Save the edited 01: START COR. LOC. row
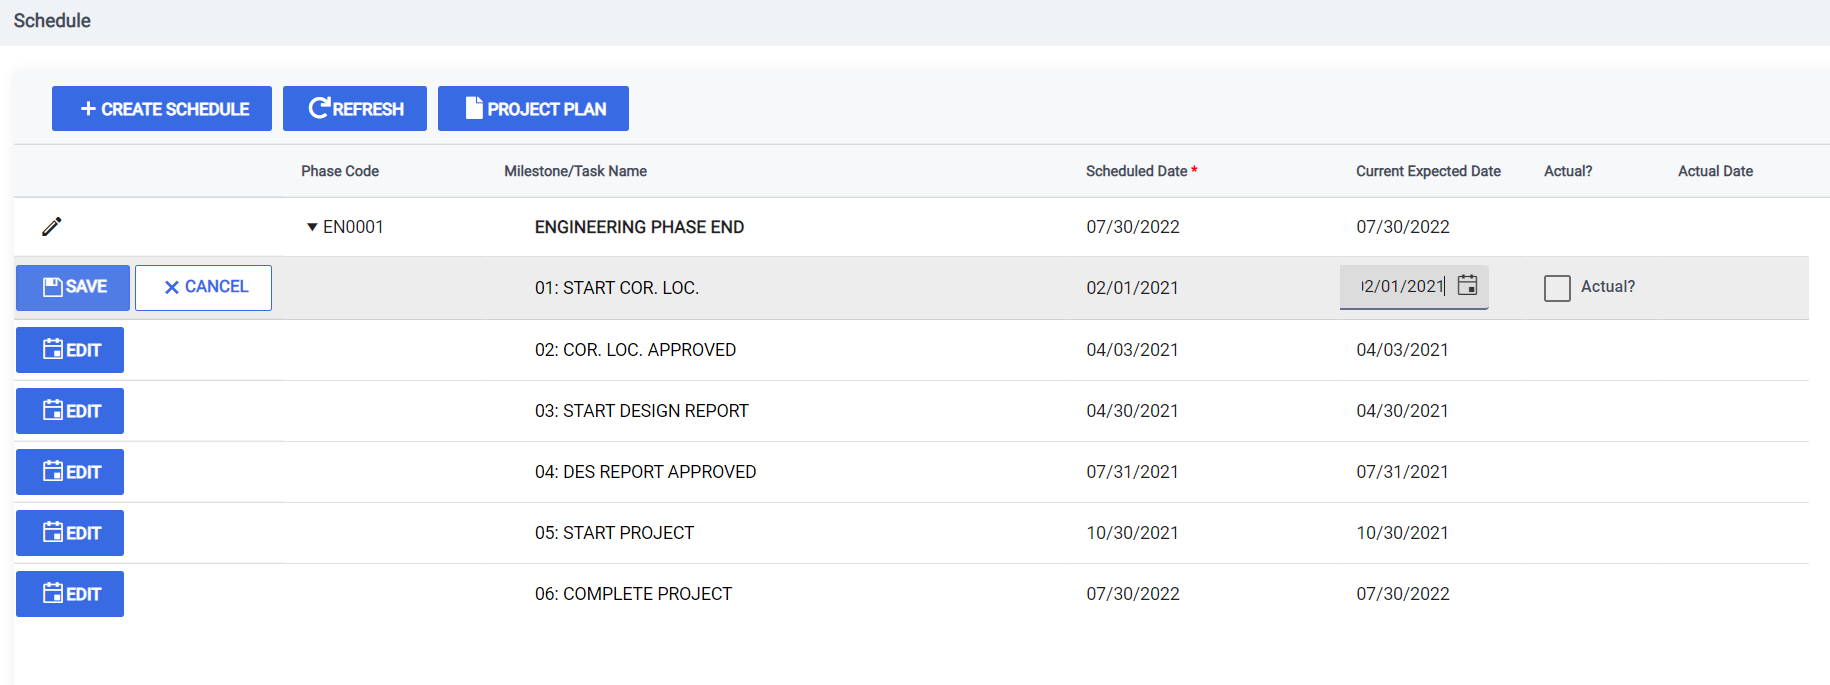Screen dimensions: 1830x685 [x=73, y=287]
